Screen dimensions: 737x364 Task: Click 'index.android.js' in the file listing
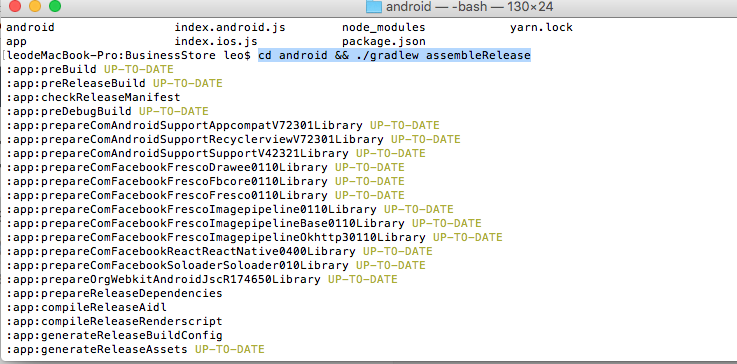click(x=230, y=28)
